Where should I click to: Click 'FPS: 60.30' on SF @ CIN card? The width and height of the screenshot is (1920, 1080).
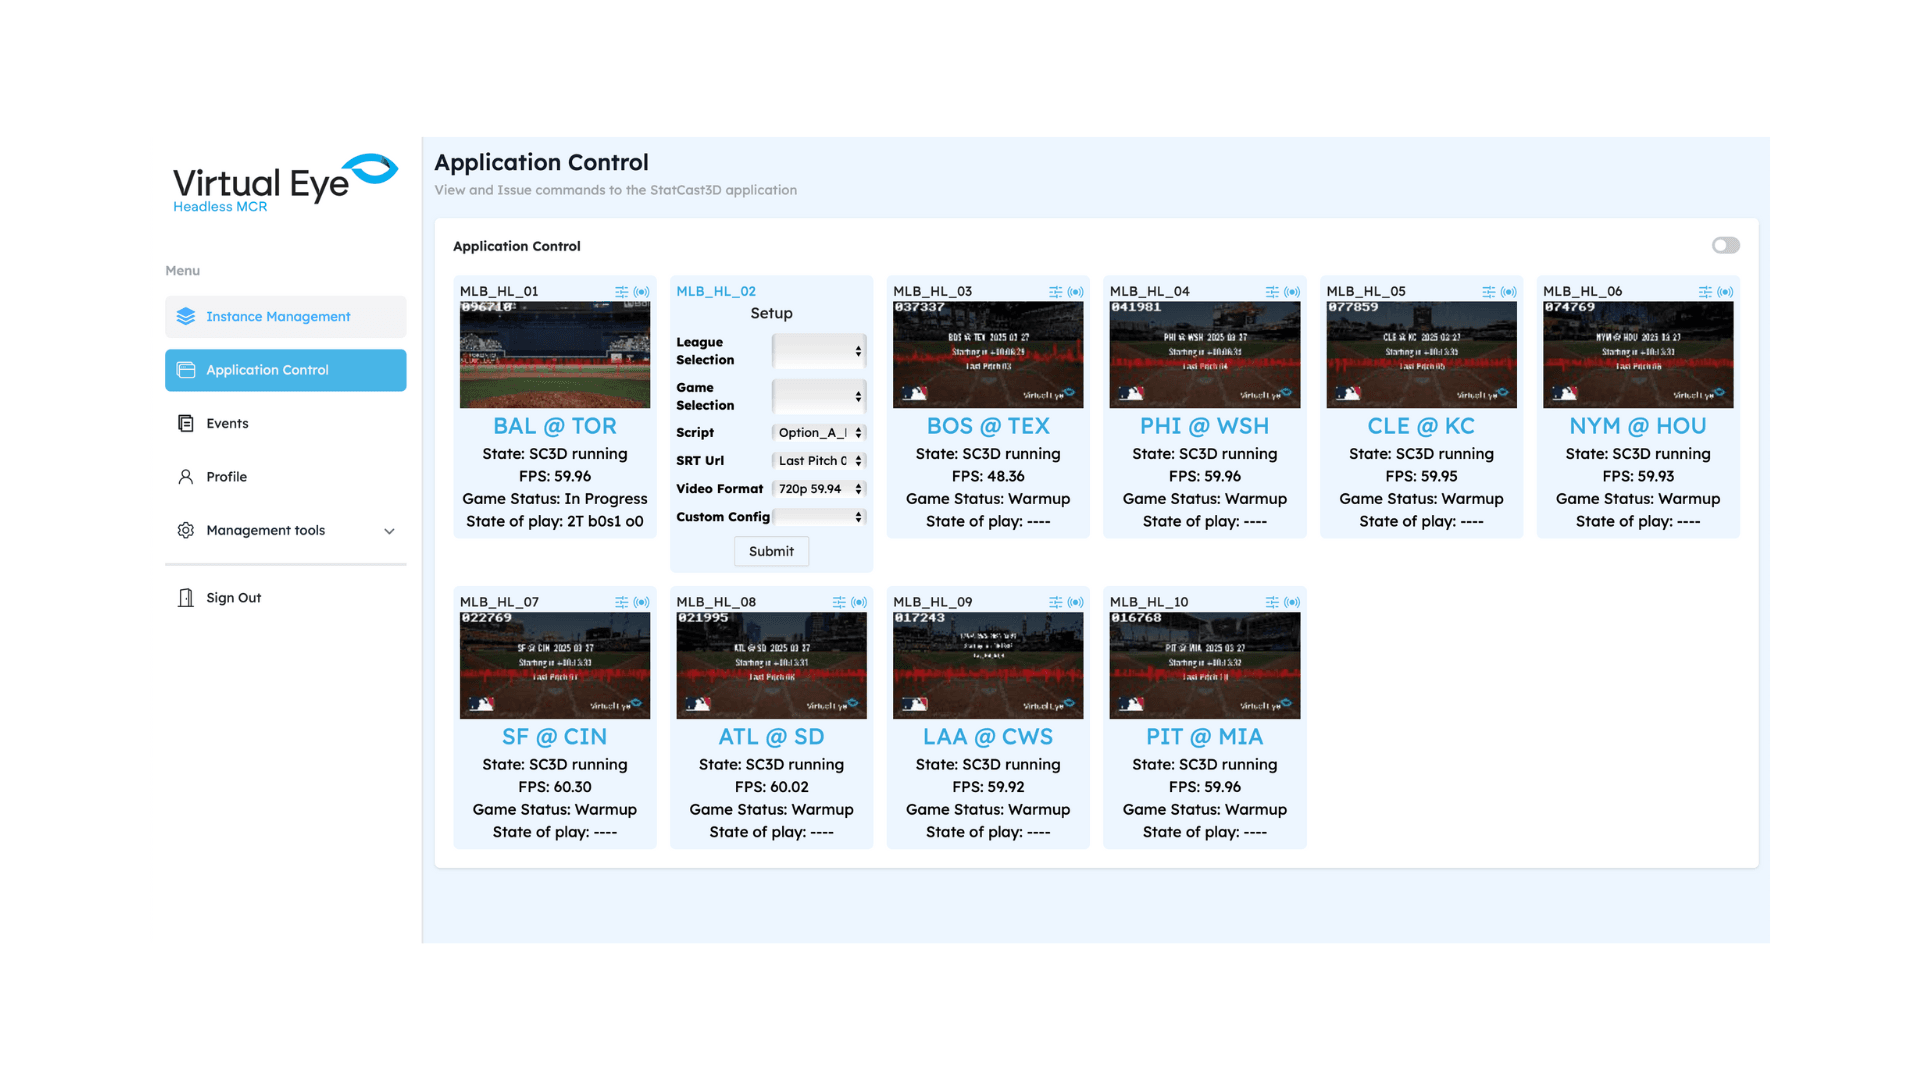(555, 788)
